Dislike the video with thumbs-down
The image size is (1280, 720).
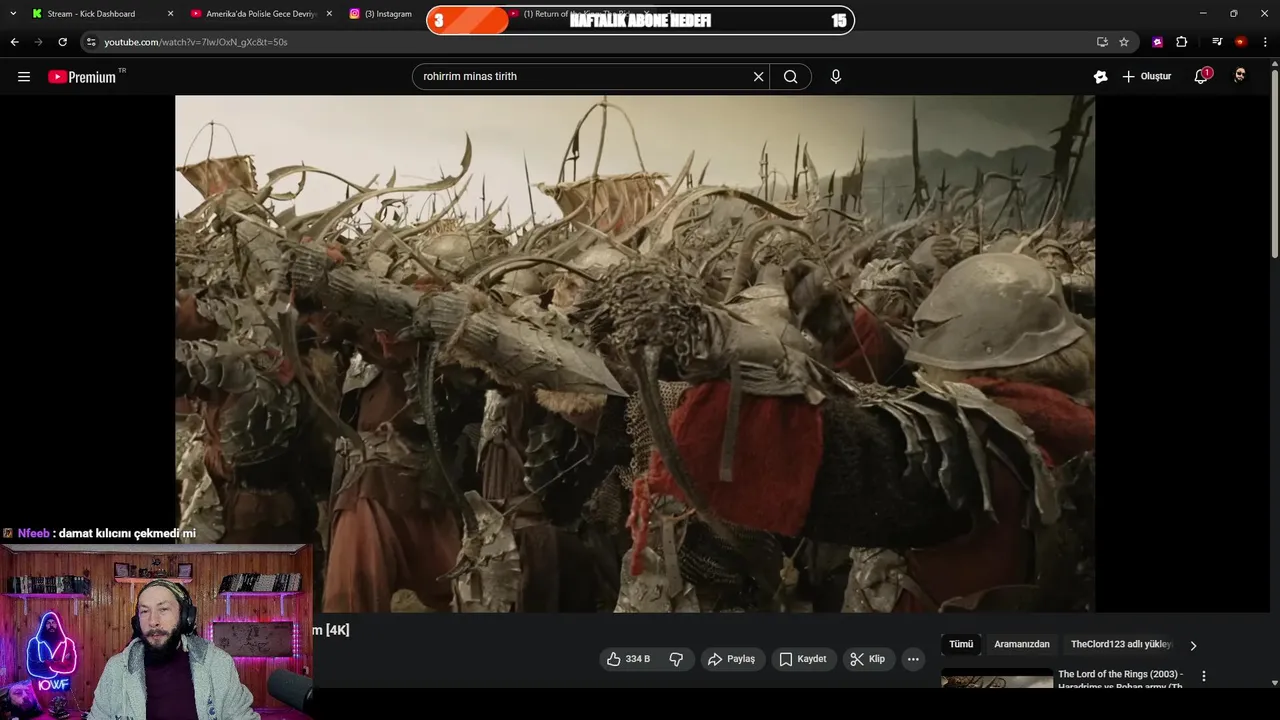coord(676,659)
